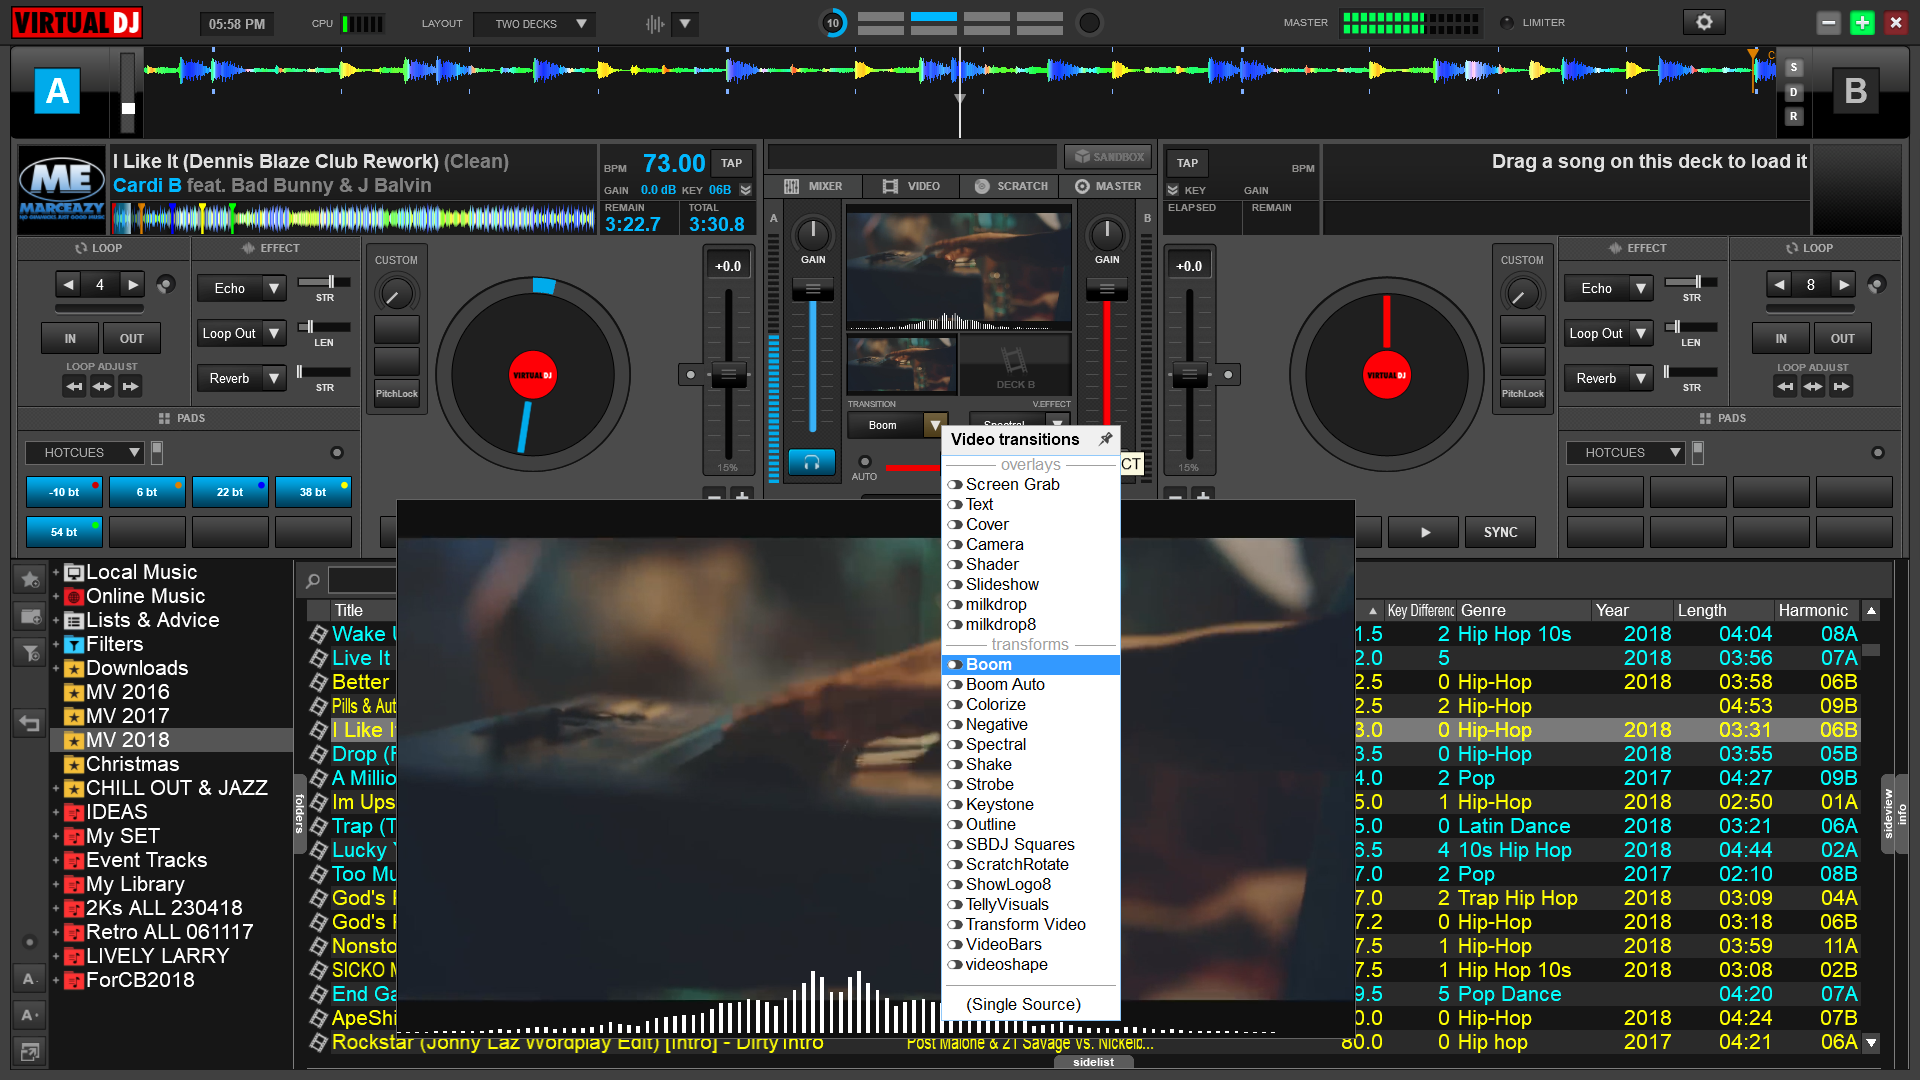Open deck A HOTCUES pads dropdown
Screen dimensions: 1920x1080
pyautogui.click(x=86, y=453)
